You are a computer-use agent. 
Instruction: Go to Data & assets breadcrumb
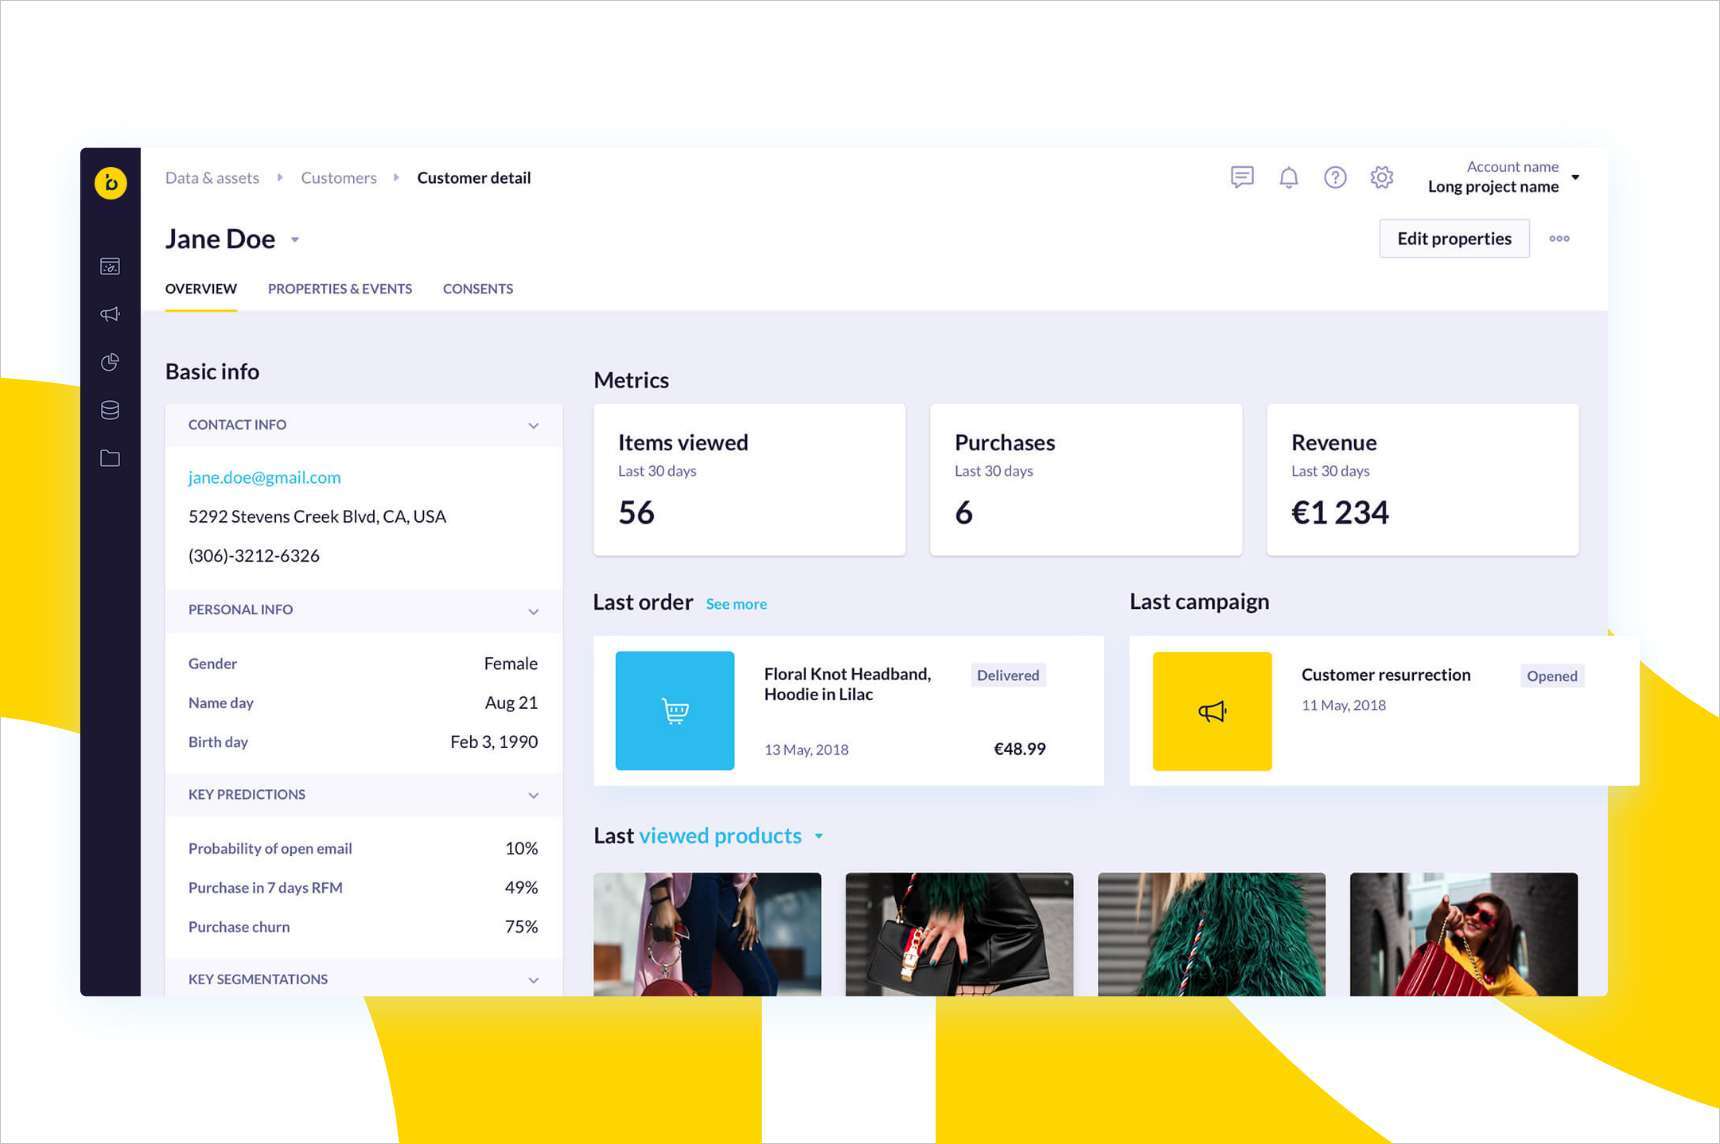point(212,178)
